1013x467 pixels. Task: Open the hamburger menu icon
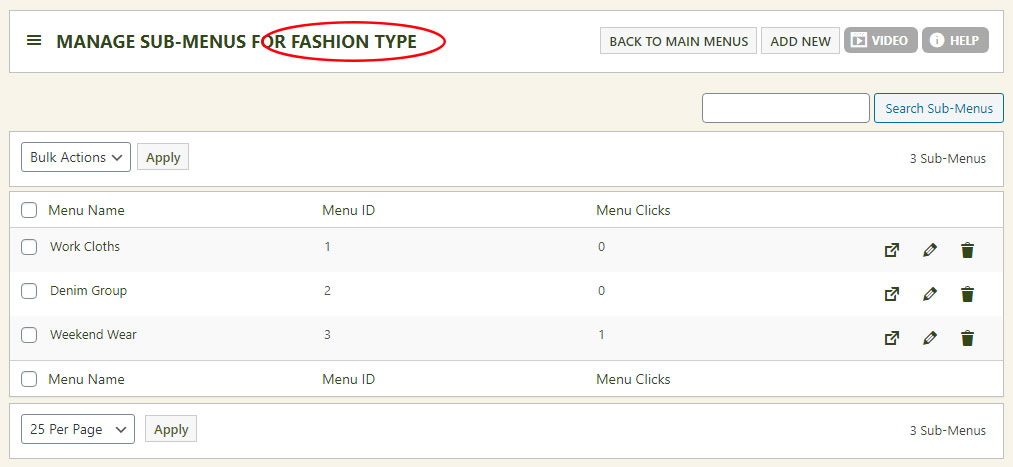[x=34, y=41]
